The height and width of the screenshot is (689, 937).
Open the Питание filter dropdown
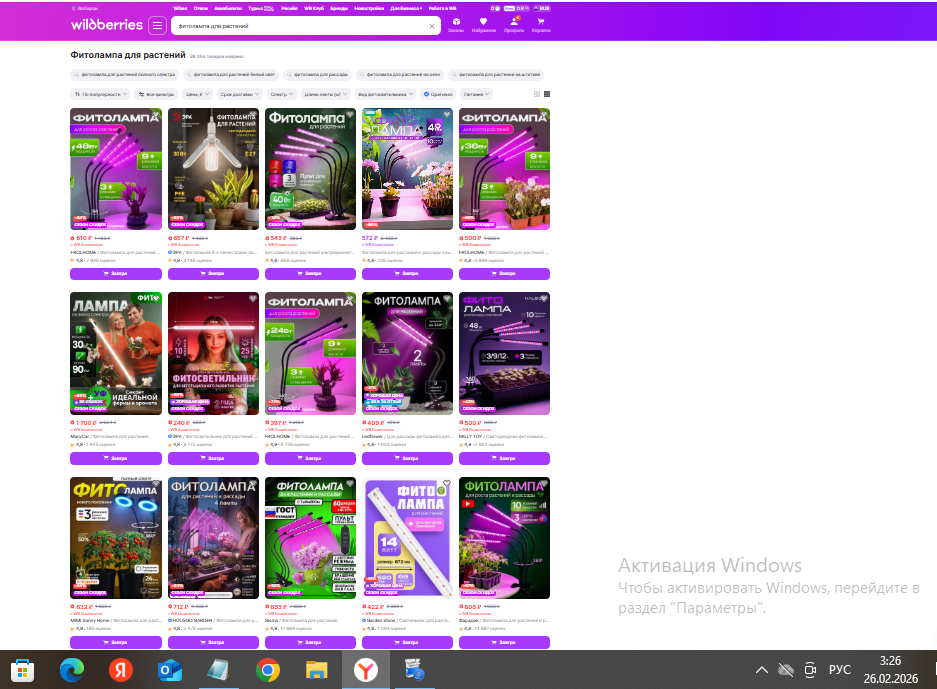477,94
